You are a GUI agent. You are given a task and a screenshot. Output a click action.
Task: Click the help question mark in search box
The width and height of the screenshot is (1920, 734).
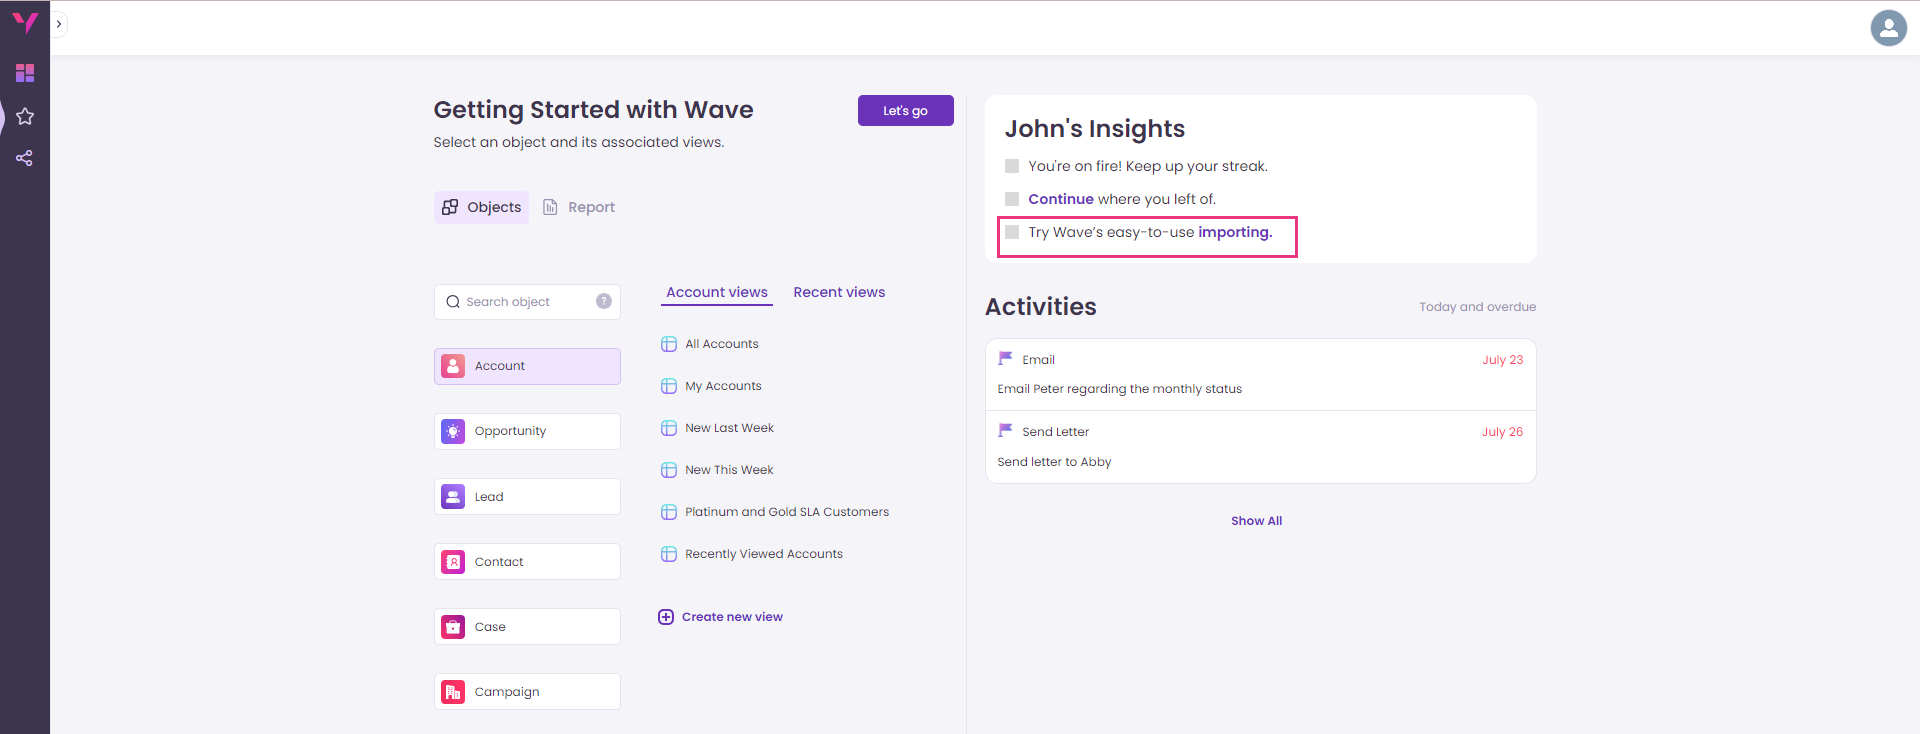[604, 301]
